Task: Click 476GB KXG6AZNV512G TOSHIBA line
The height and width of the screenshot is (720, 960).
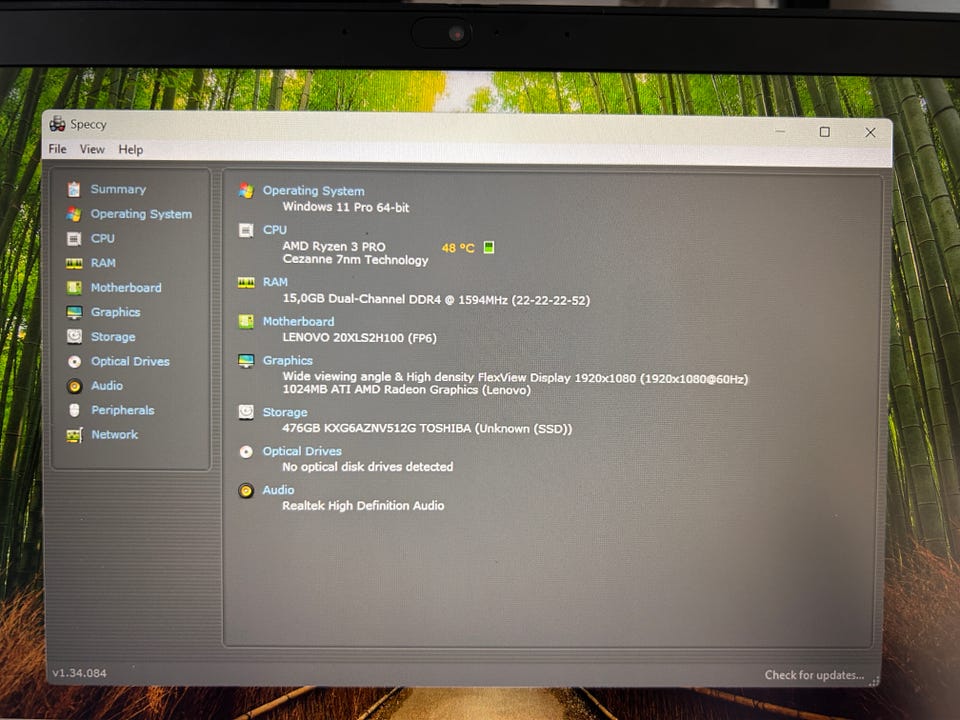Action: point(427,429)
